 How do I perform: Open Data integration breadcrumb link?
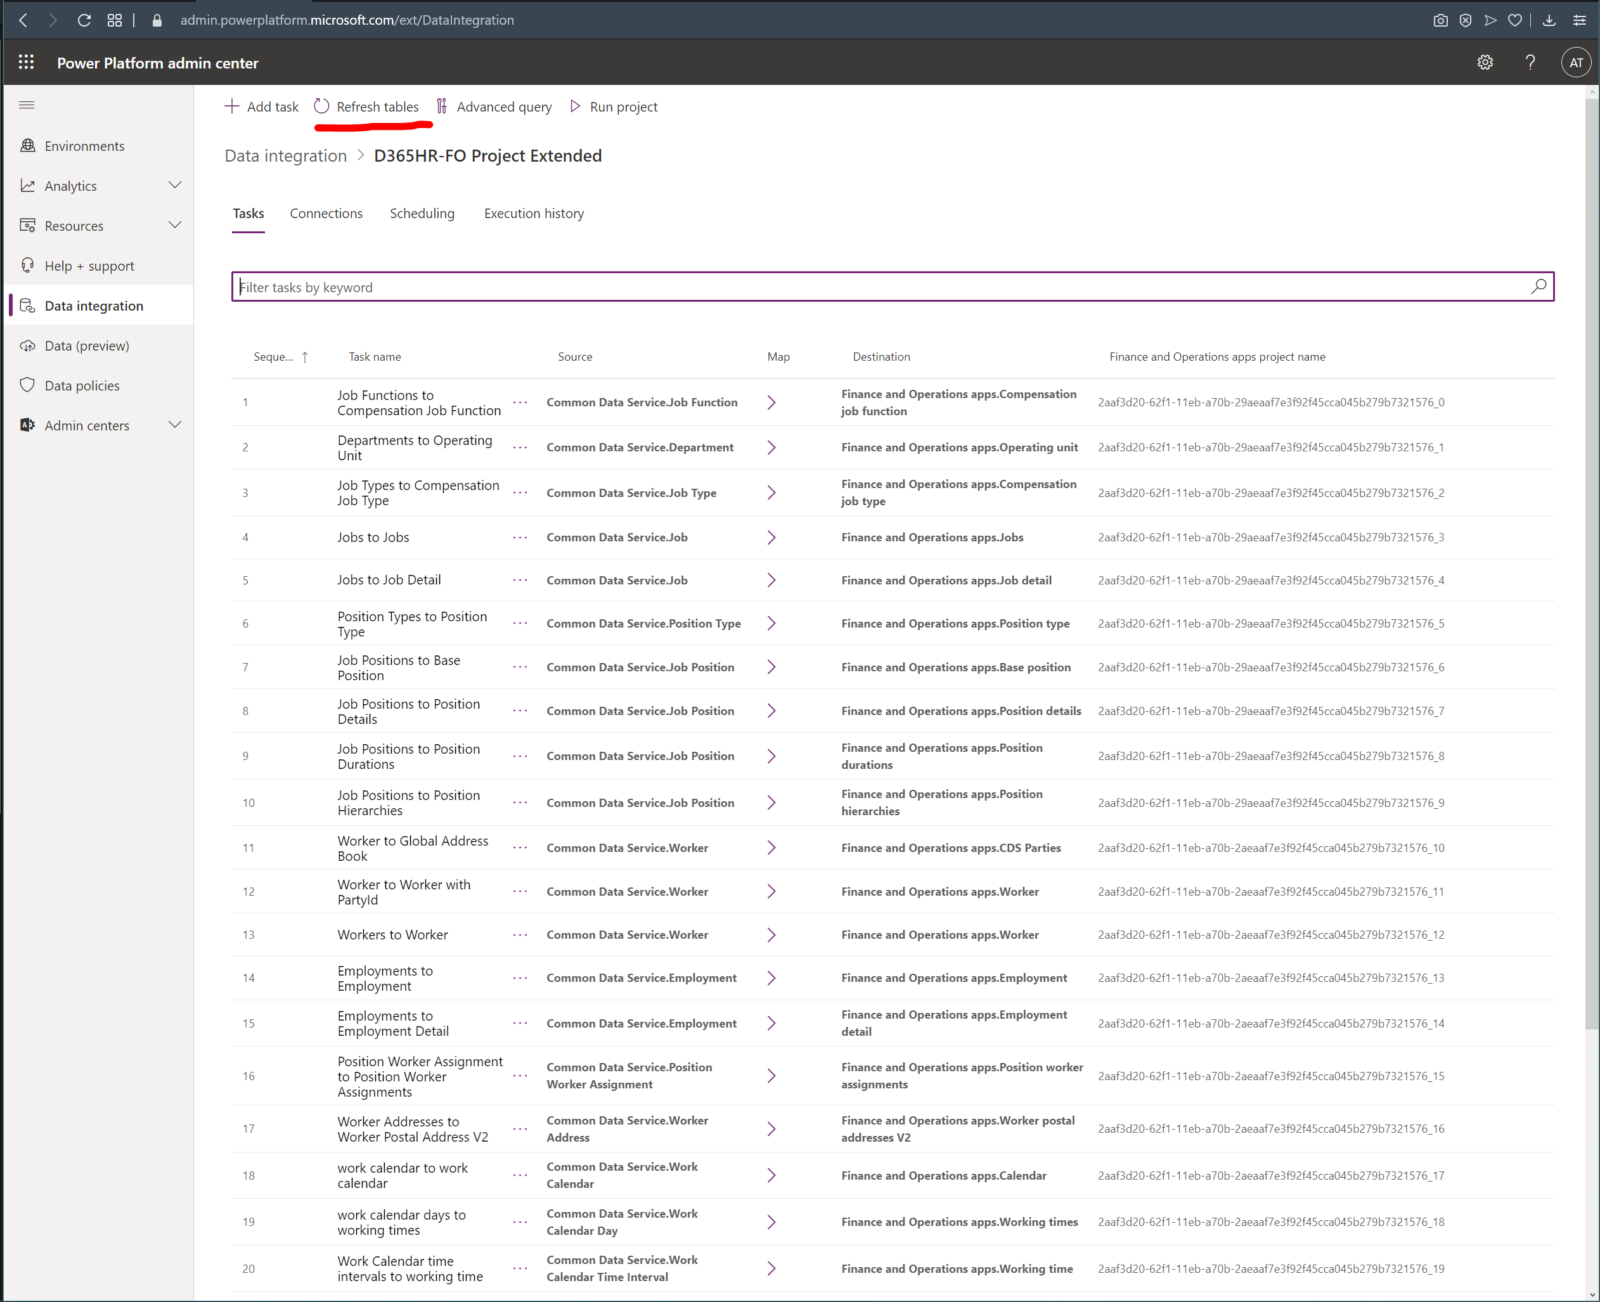coord(285,156)
